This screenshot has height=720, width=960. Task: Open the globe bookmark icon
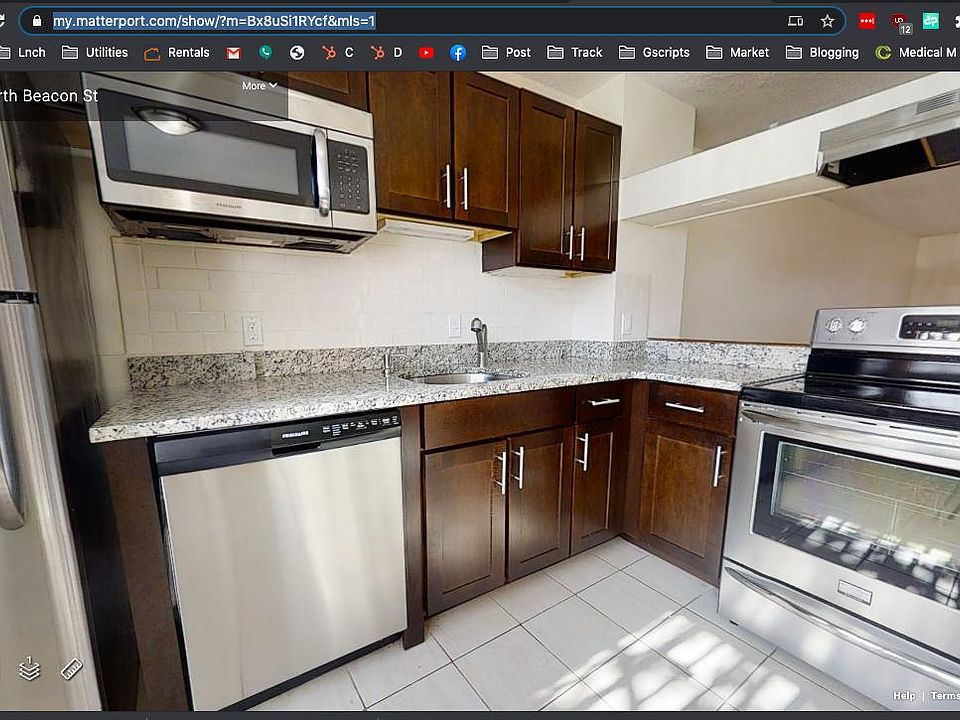[297, 53]
